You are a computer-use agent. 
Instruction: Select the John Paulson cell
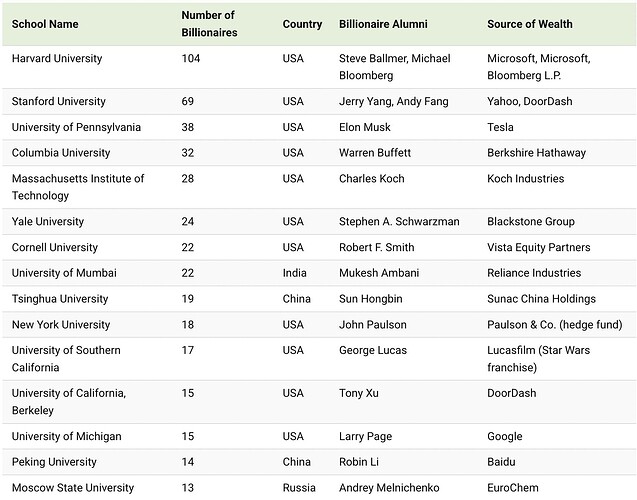[373, 325]
